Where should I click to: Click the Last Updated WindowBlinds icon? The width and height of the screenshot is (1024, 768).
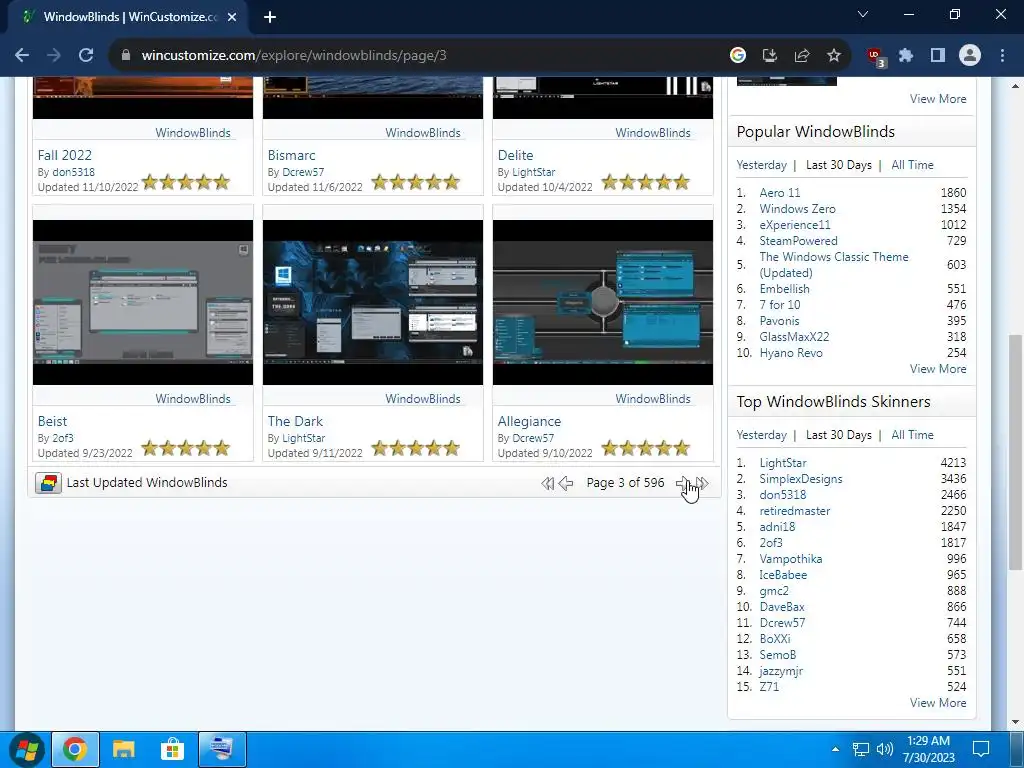click(48, 483)
